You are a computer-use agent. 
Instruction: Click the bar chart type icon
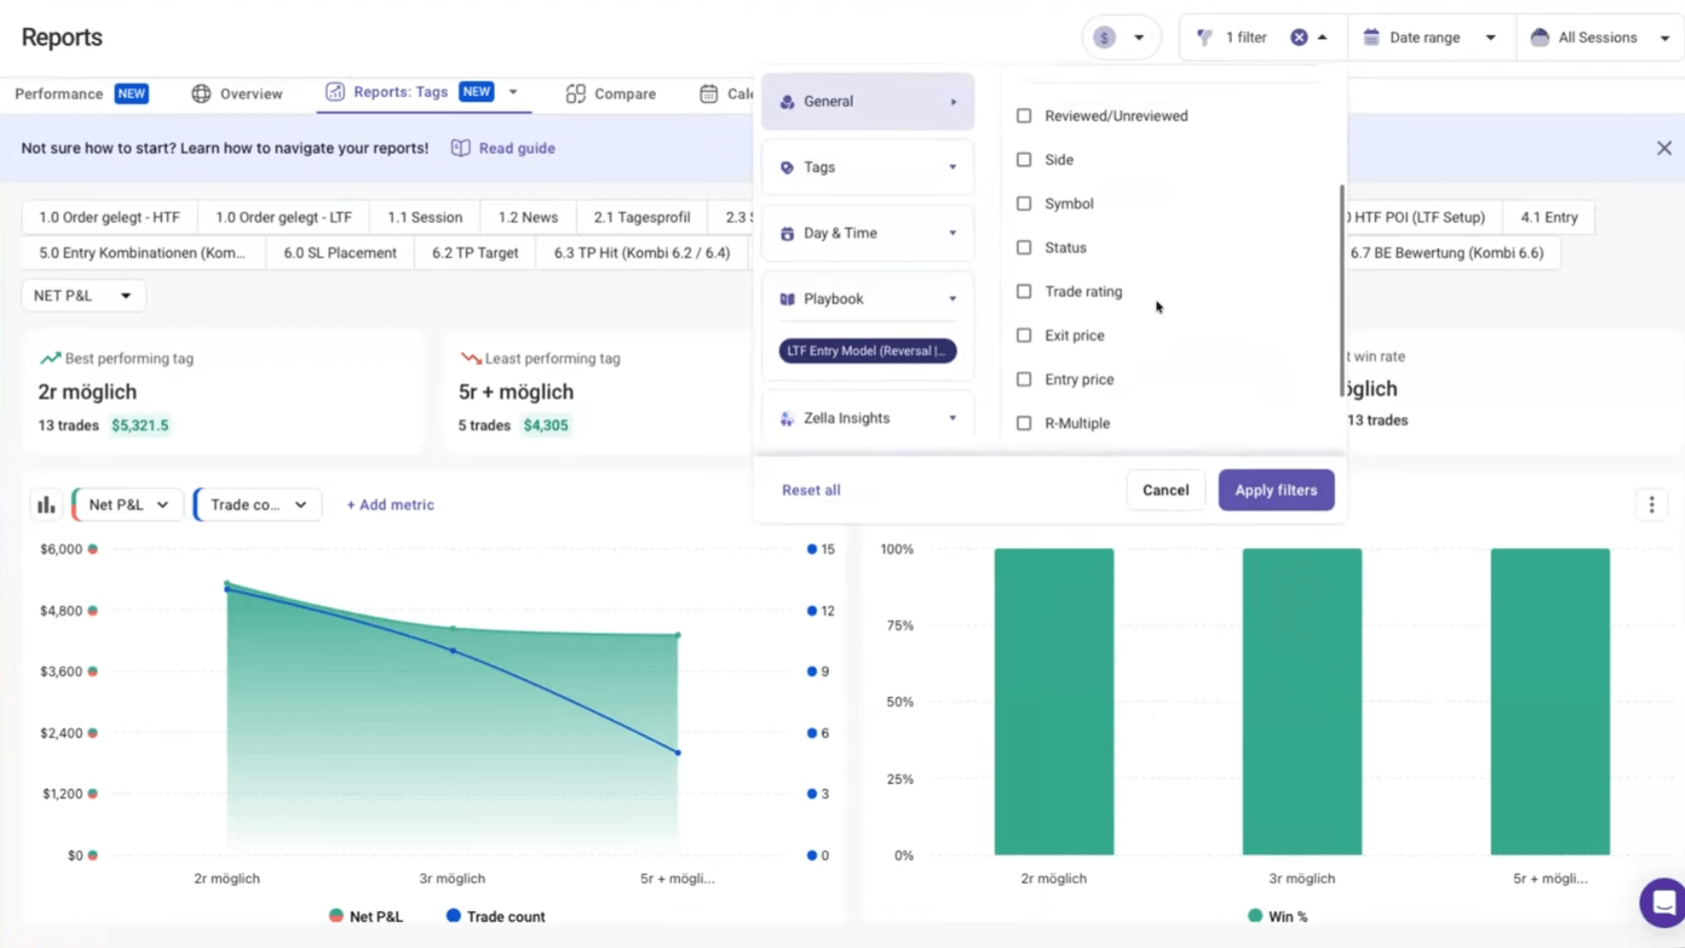click(46, 505)
